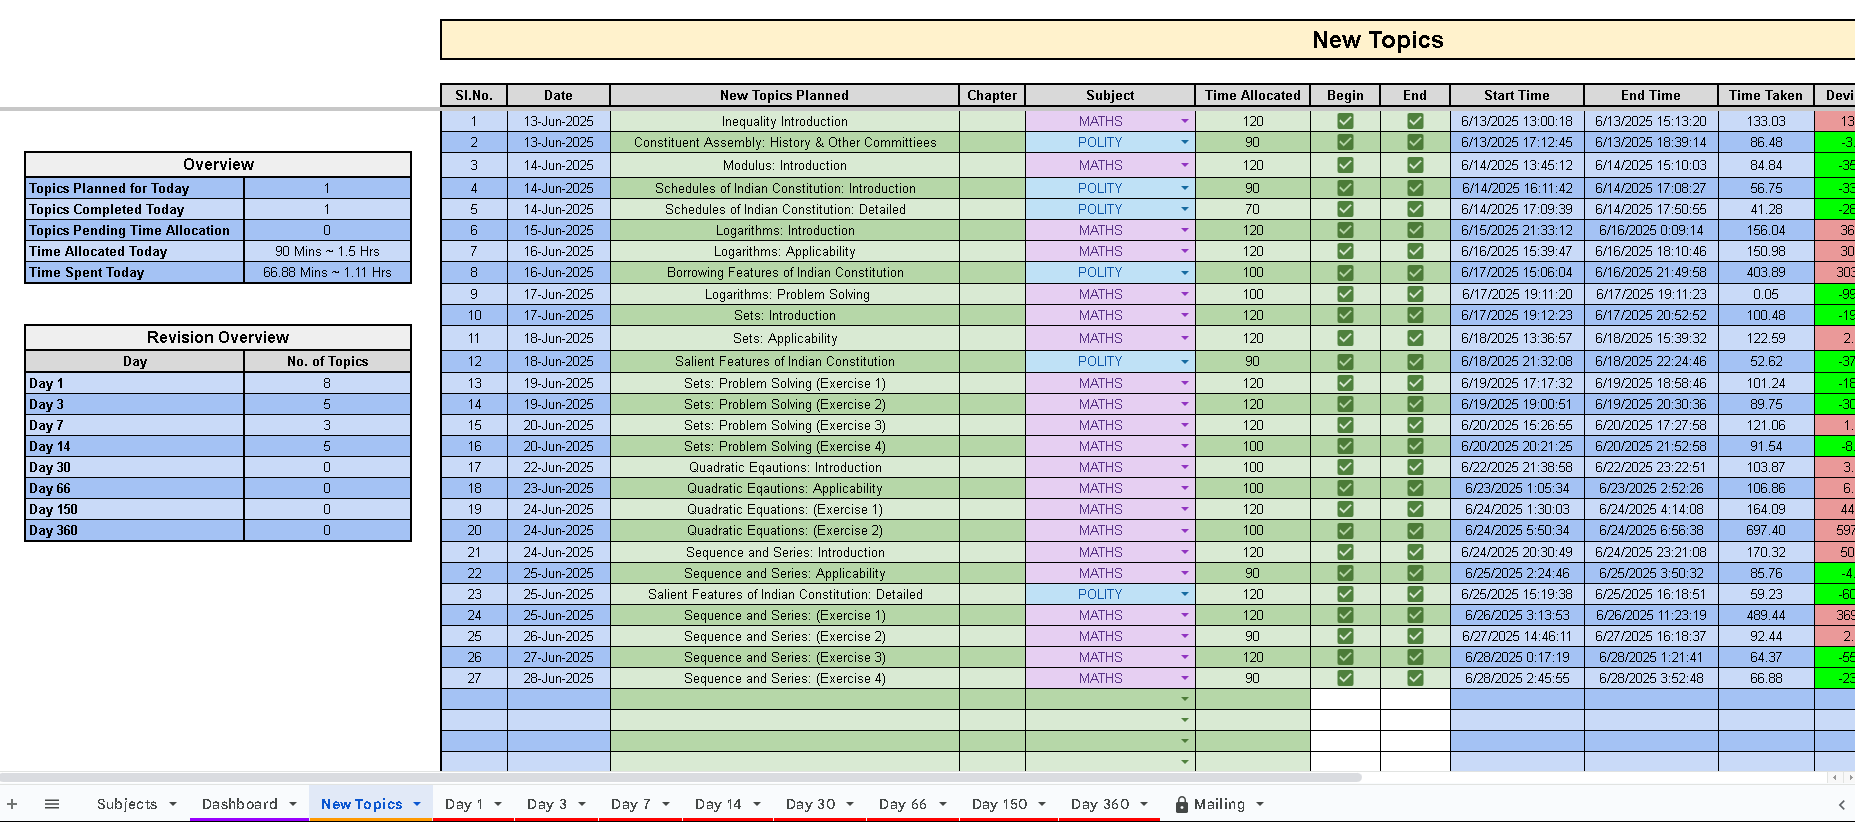This screenshot has height=822, width=1855.
Task: Select the New Topics title cell
Action: point(1148,40)
